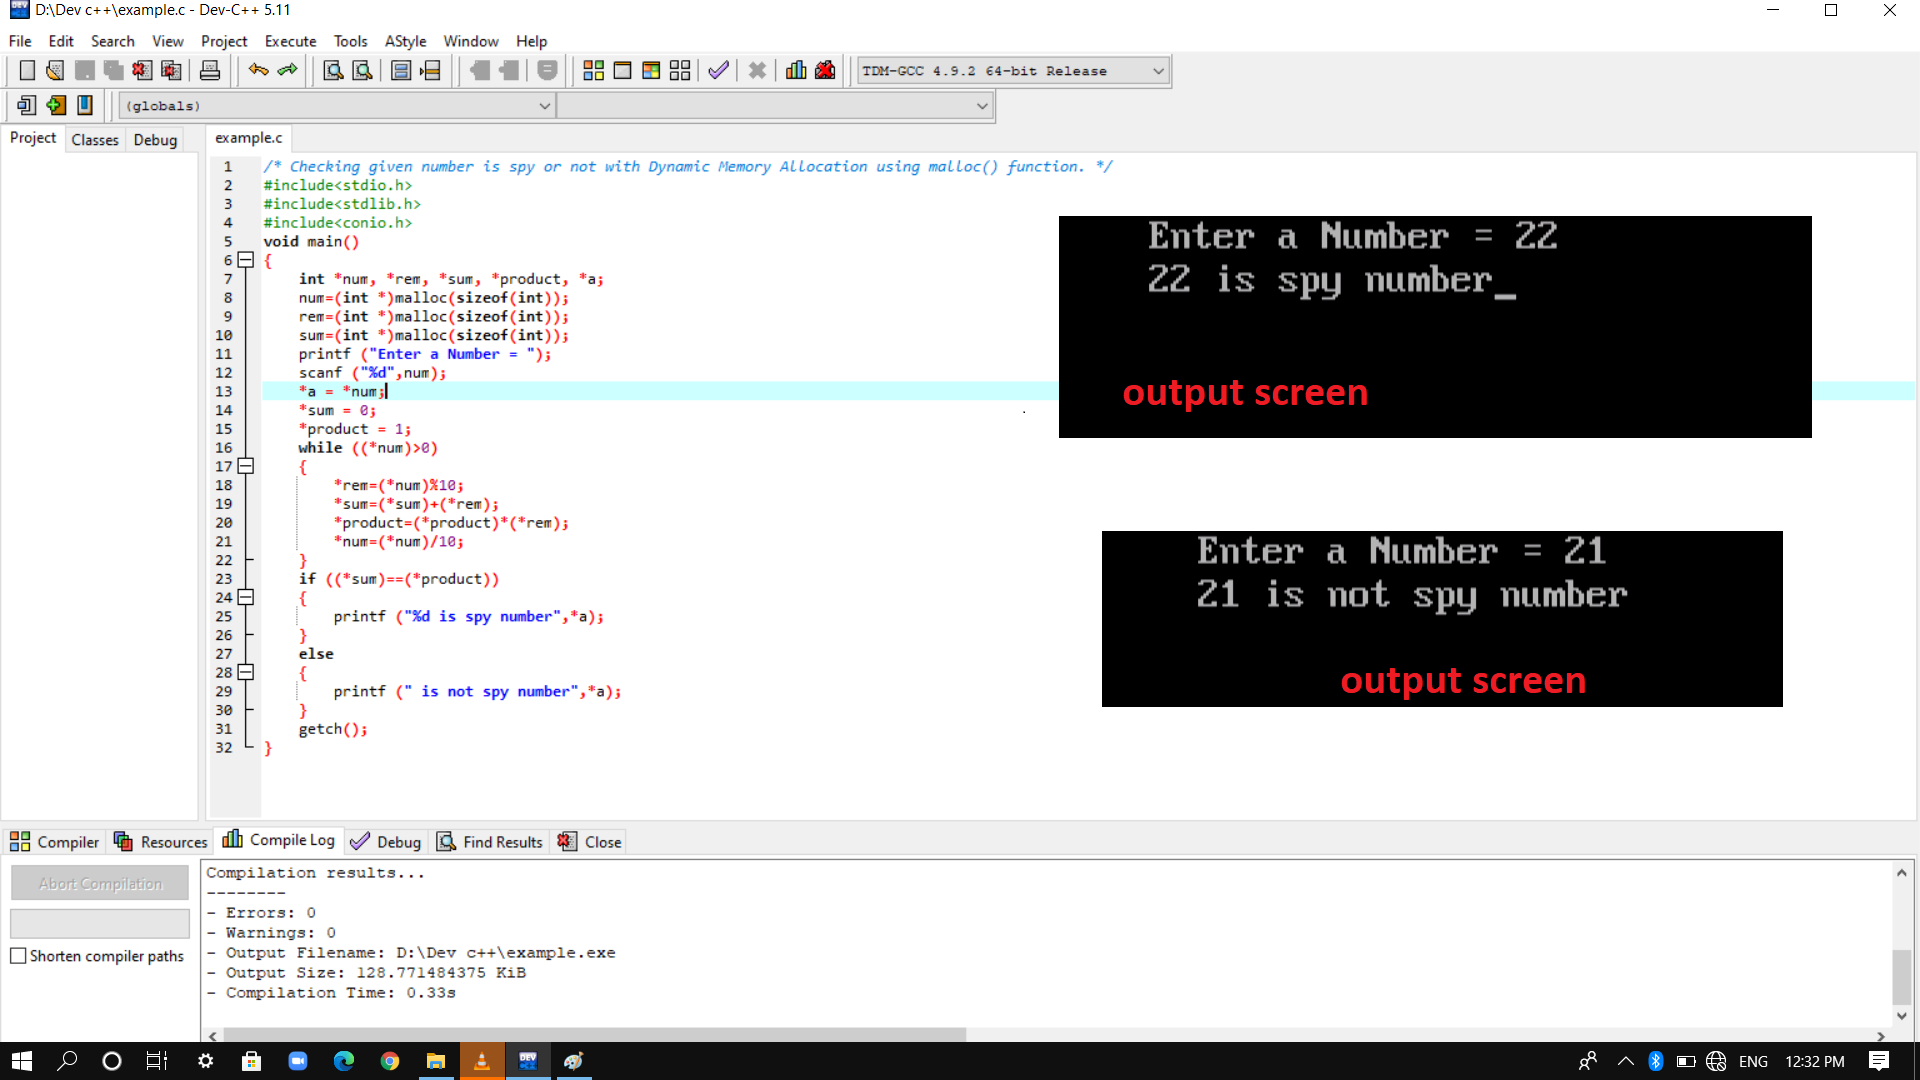Image resolution: width=1920 pixels, height=1080 pixels.
Task: Collapse the main function fold at line 6
Action: pos(246,260)
